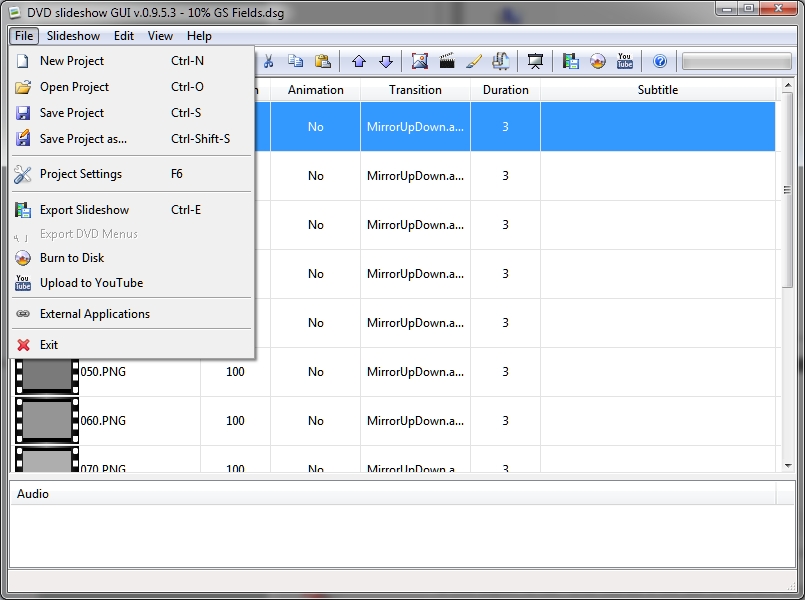Viewport: 805px width, 600px height.
Task: Click the scroll up arrow of slide list
Action: click(788, 86)
